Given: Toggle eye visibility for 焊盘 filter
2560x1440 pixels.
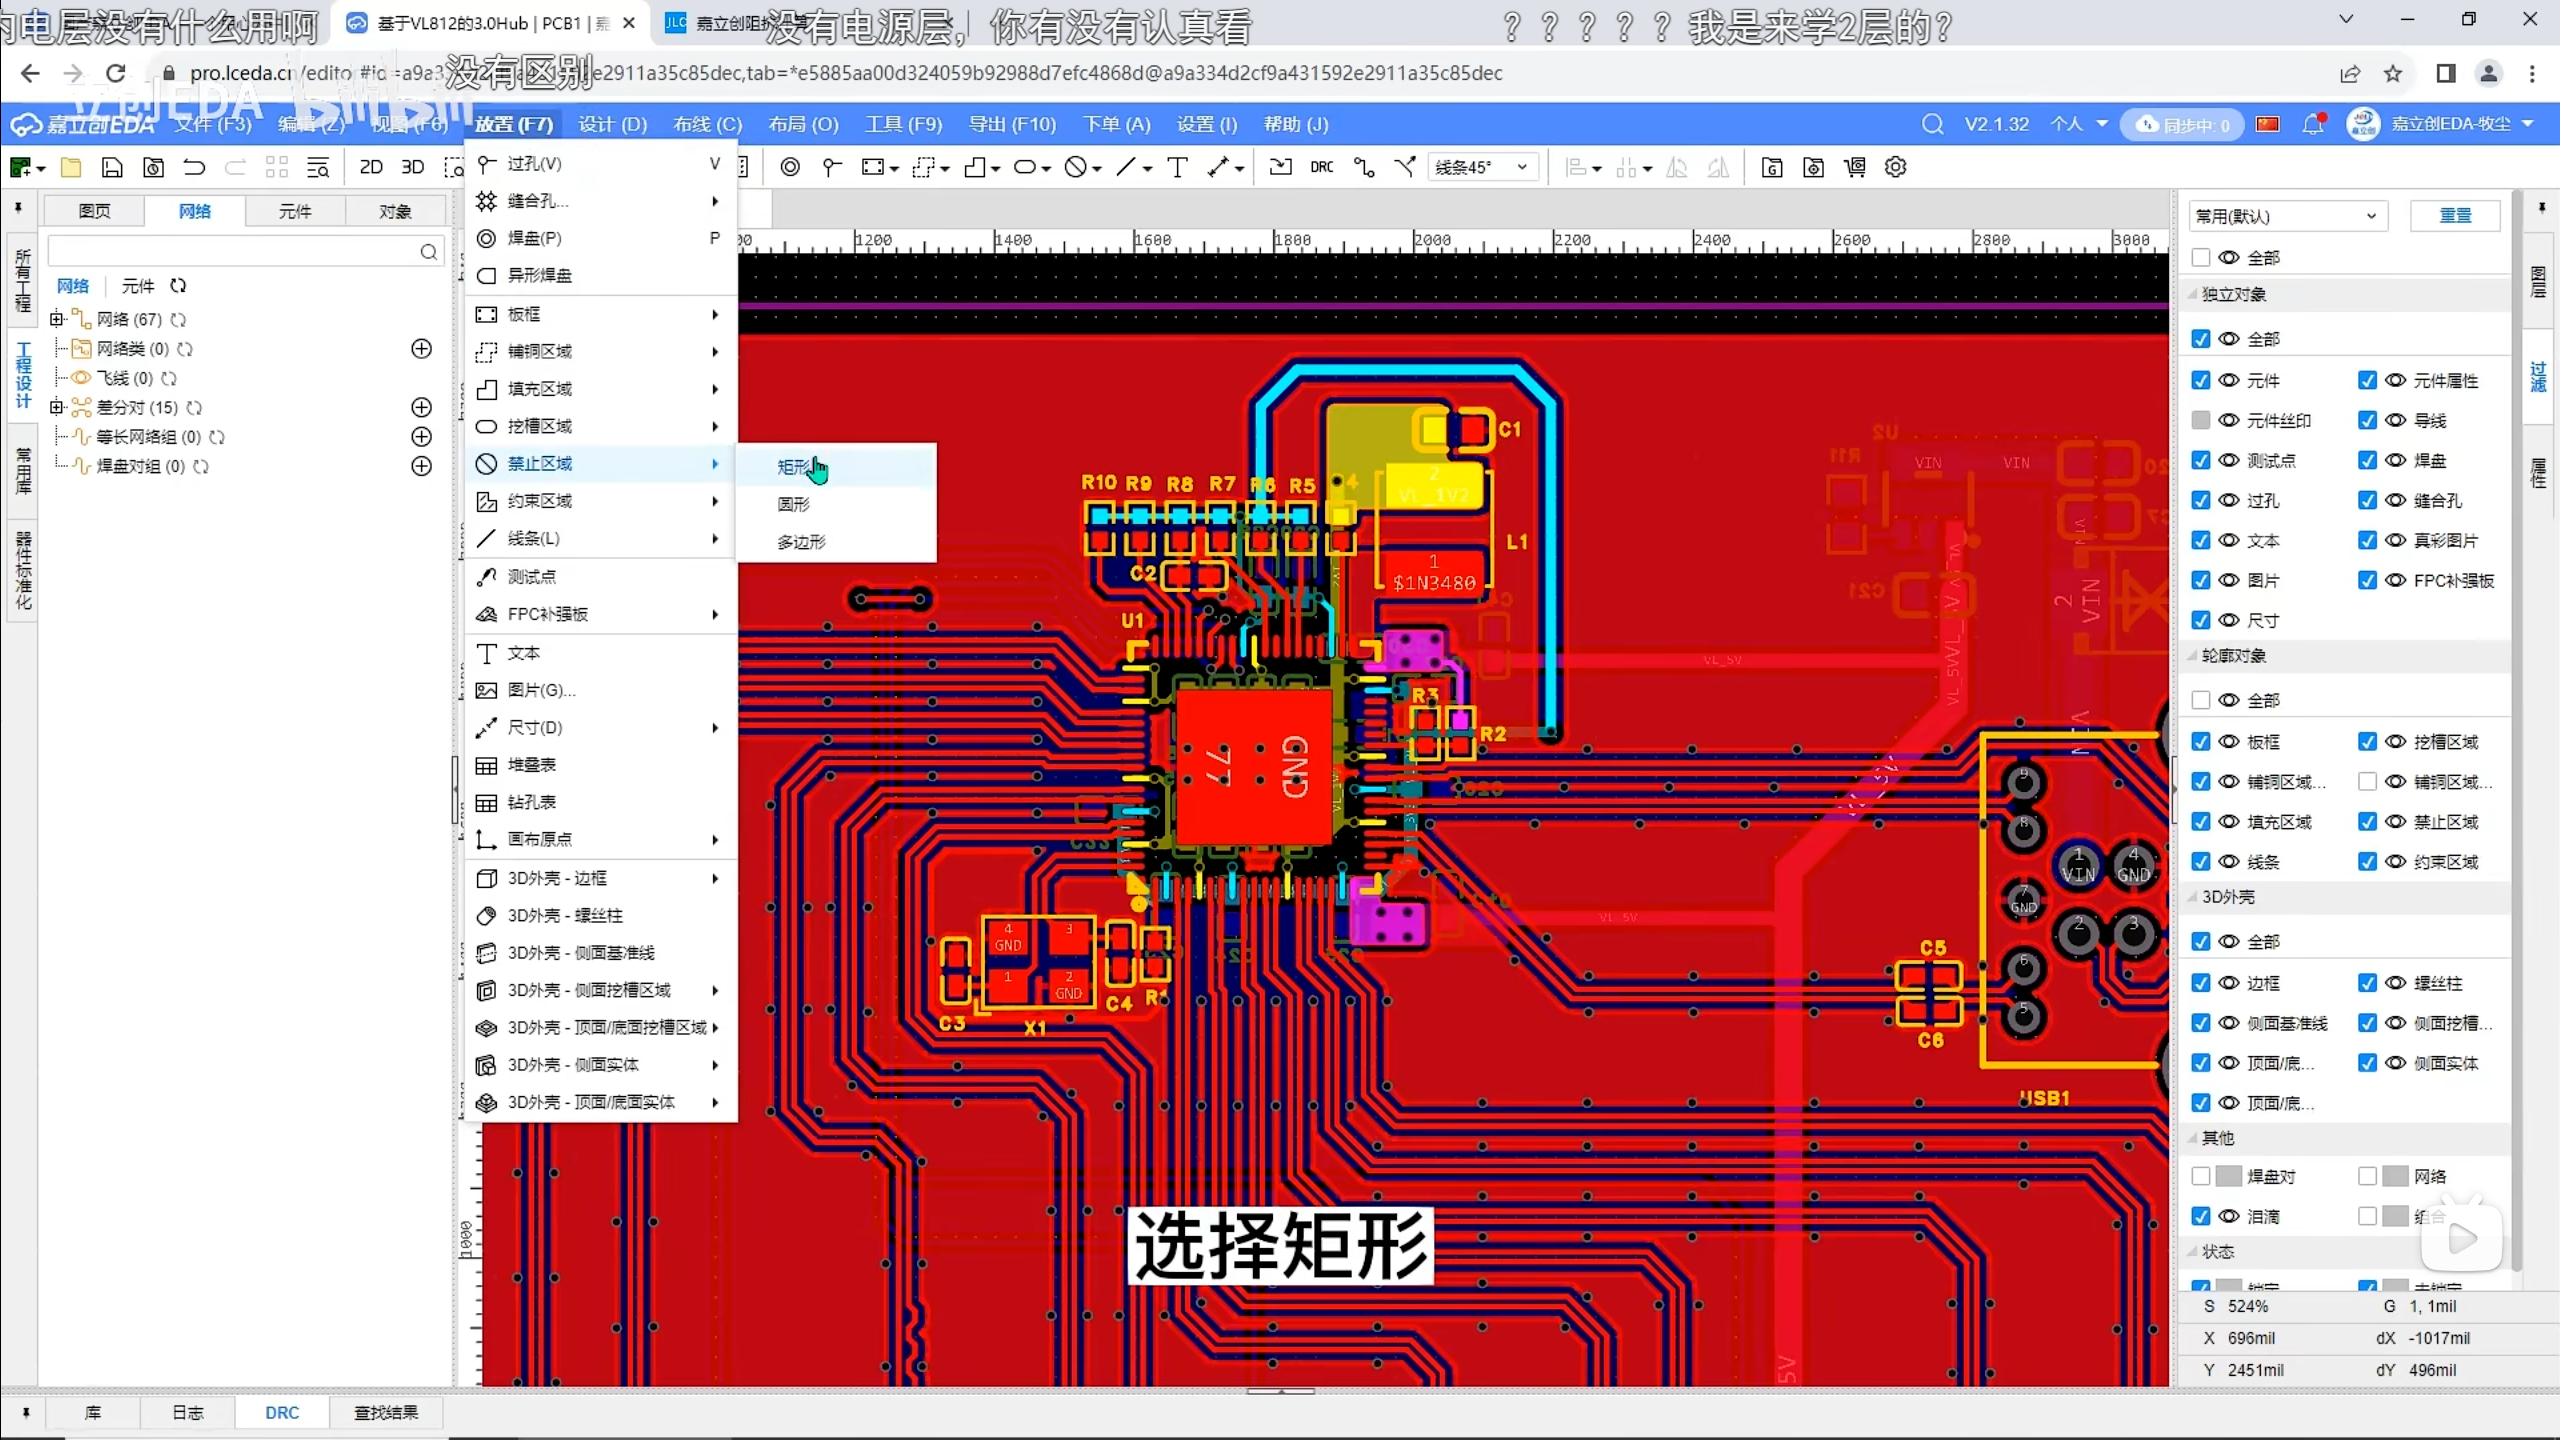Looking at the screenshot, I should [x=2395, y=460].
